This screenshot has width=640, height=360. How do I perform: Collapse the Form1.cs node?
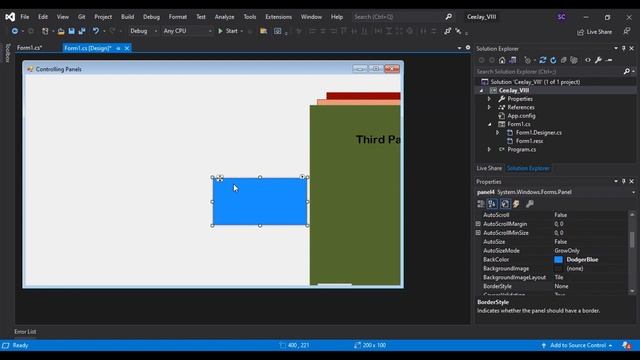(489, 124)
